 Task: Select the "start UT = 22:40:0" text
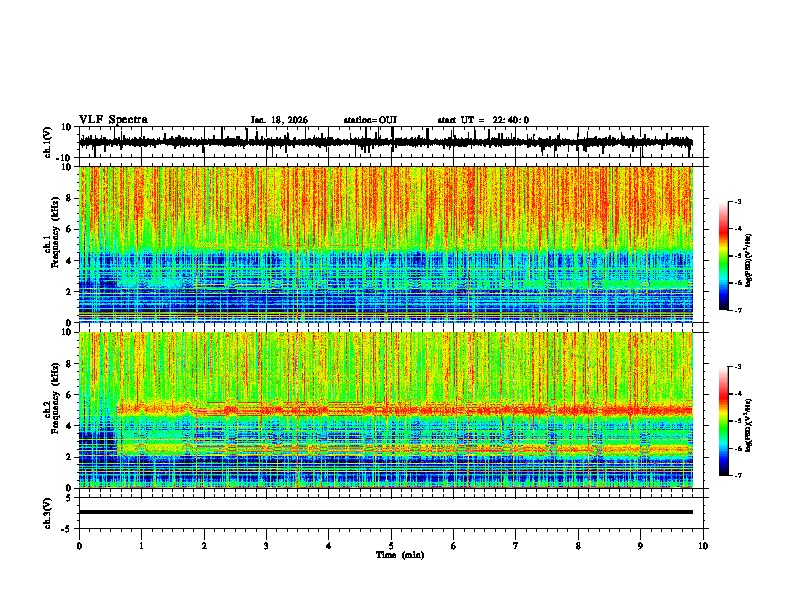pyautogui.click(x=483, y=120)
